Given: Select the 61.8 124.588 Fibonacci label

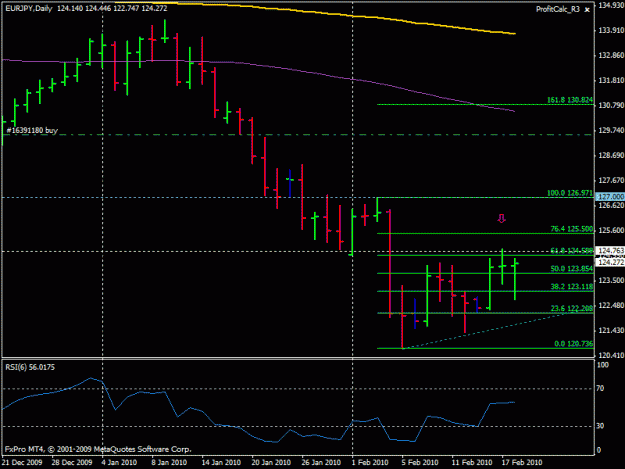Looking at the screenshot, I should (572, 251).
